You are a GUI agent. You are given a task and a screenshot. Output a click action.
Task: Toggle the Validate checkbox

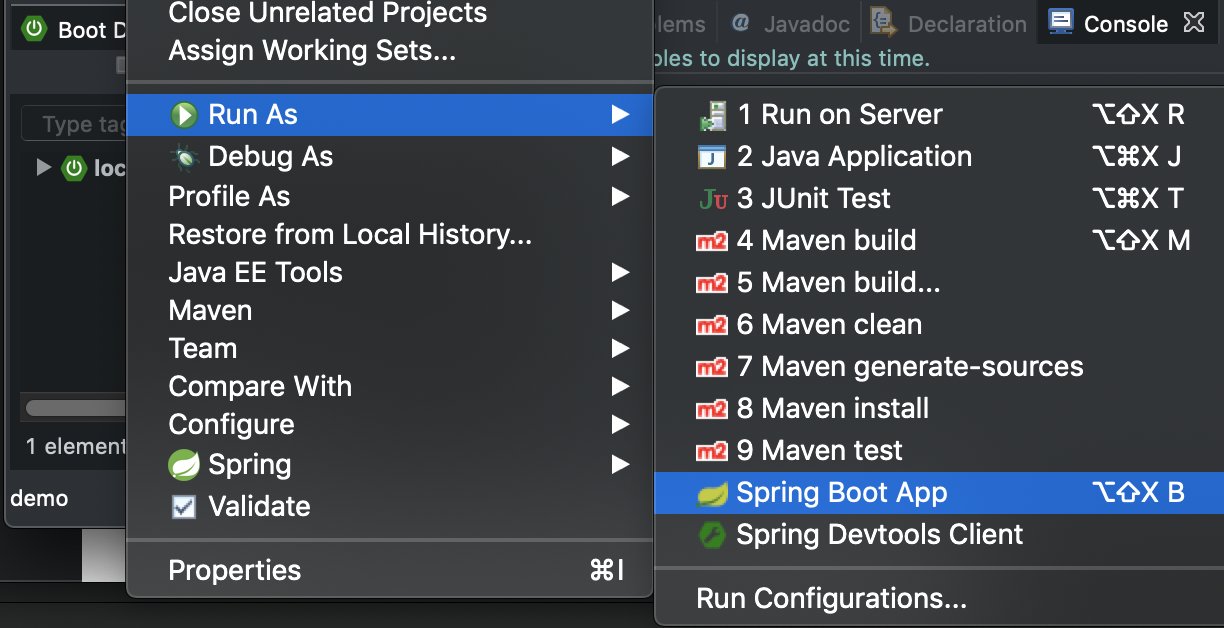pyautogui.click(x=183, y=507)
